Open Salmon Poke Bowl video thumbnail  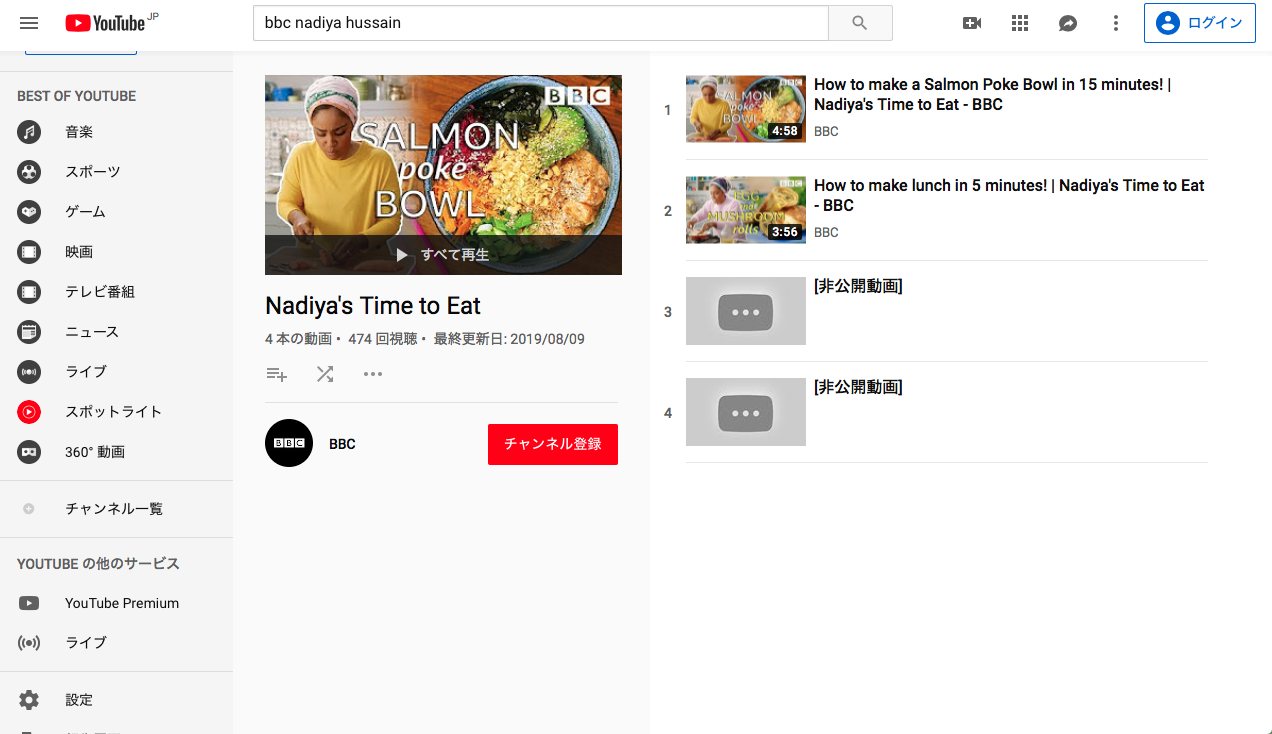pyautogui.click(x=746, y=109)
